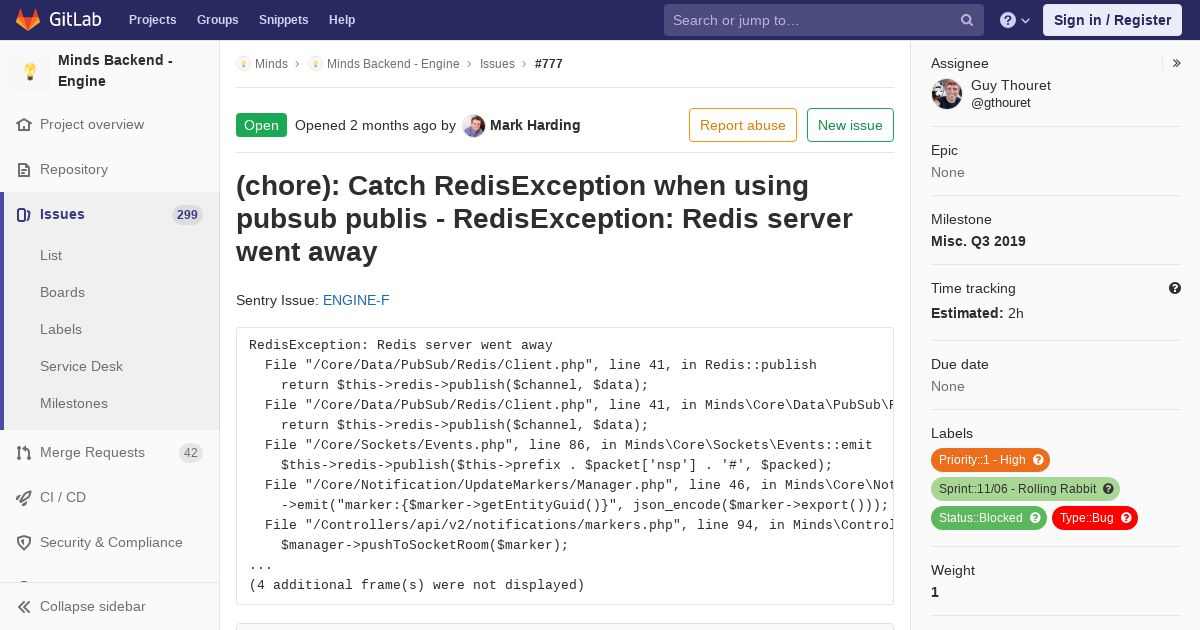Click the Security & Compliance shield icon
Screen dimensions: 1200x630
coord(24,543)
